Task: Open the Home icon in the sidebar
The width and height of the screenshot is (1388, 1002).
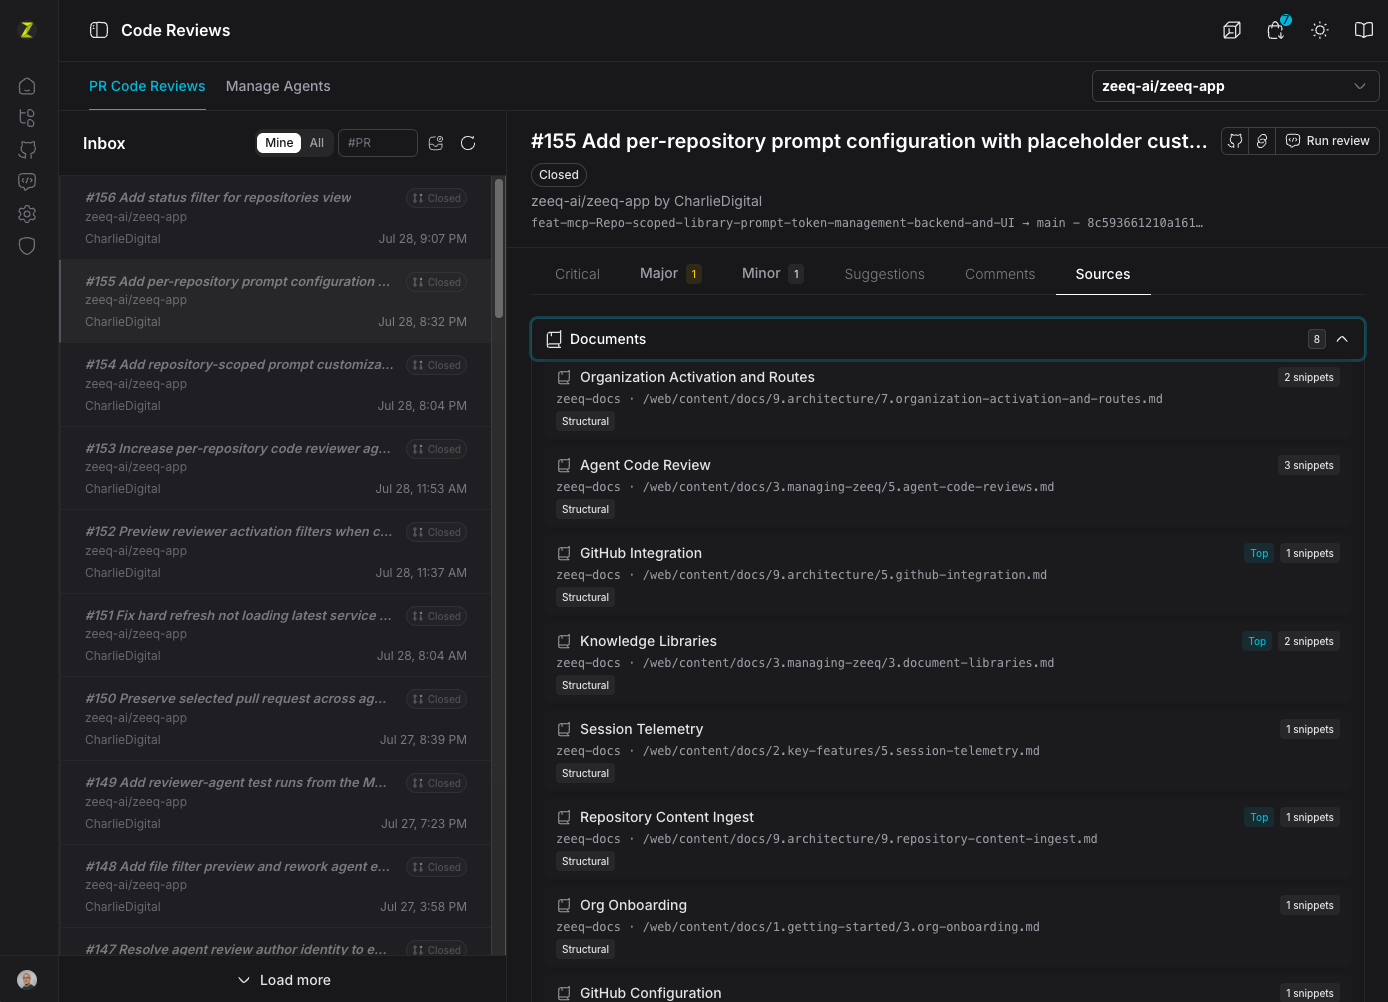Action: (27, 86)
